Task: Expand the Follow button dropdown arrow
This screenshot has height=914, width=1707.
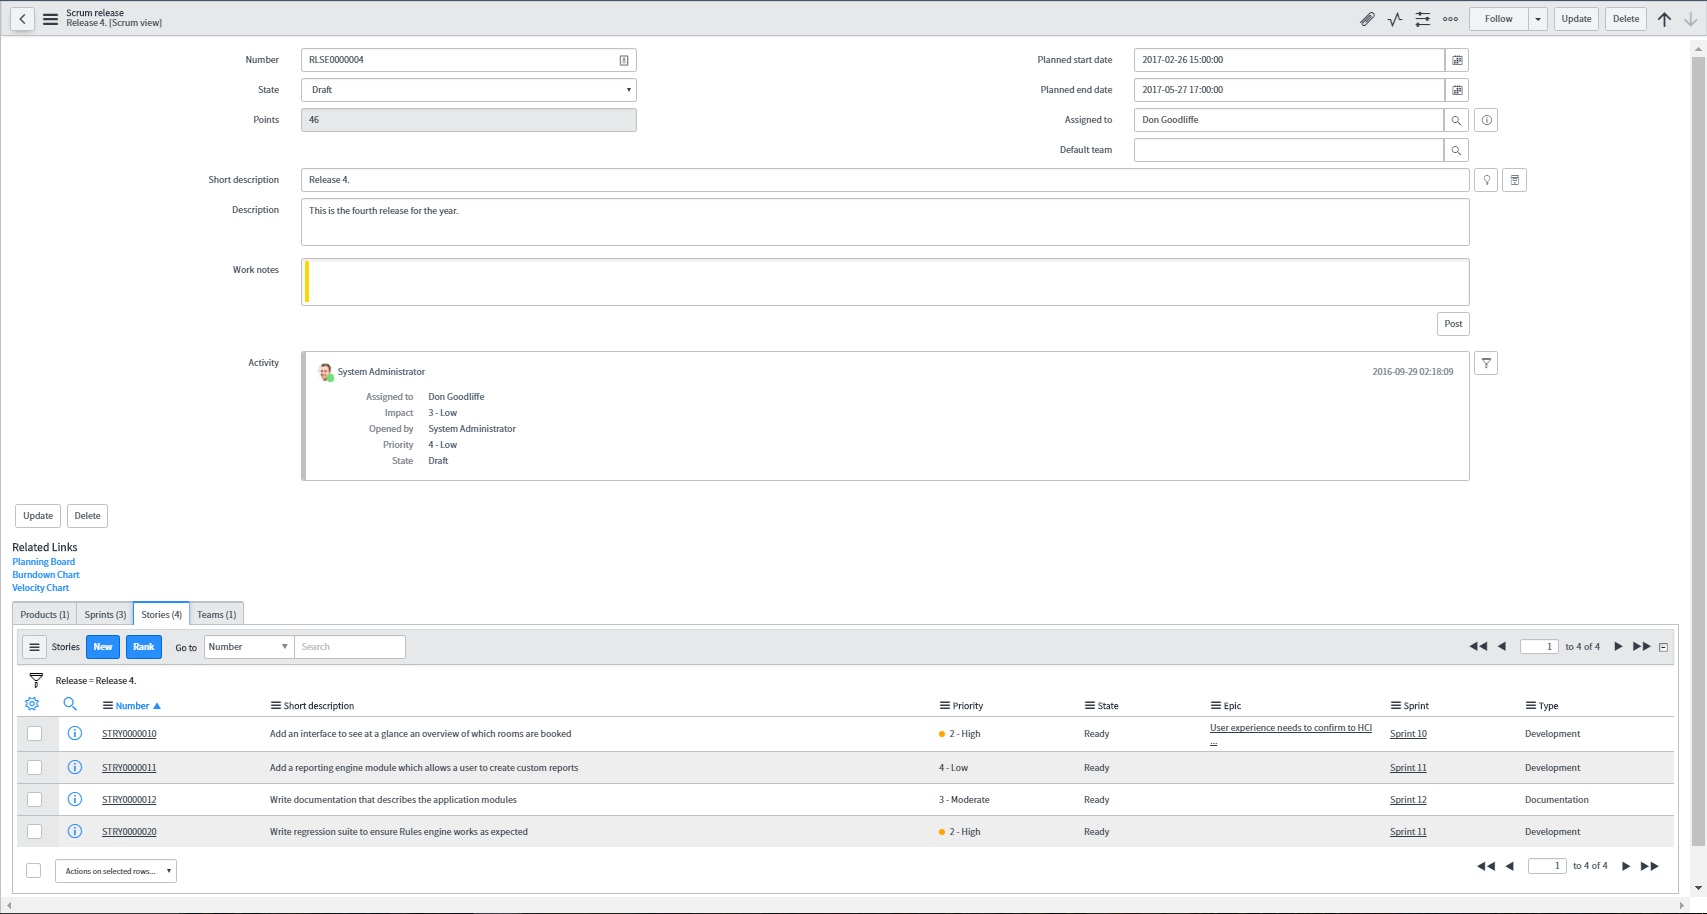Action: click(x=1538, y=19)
